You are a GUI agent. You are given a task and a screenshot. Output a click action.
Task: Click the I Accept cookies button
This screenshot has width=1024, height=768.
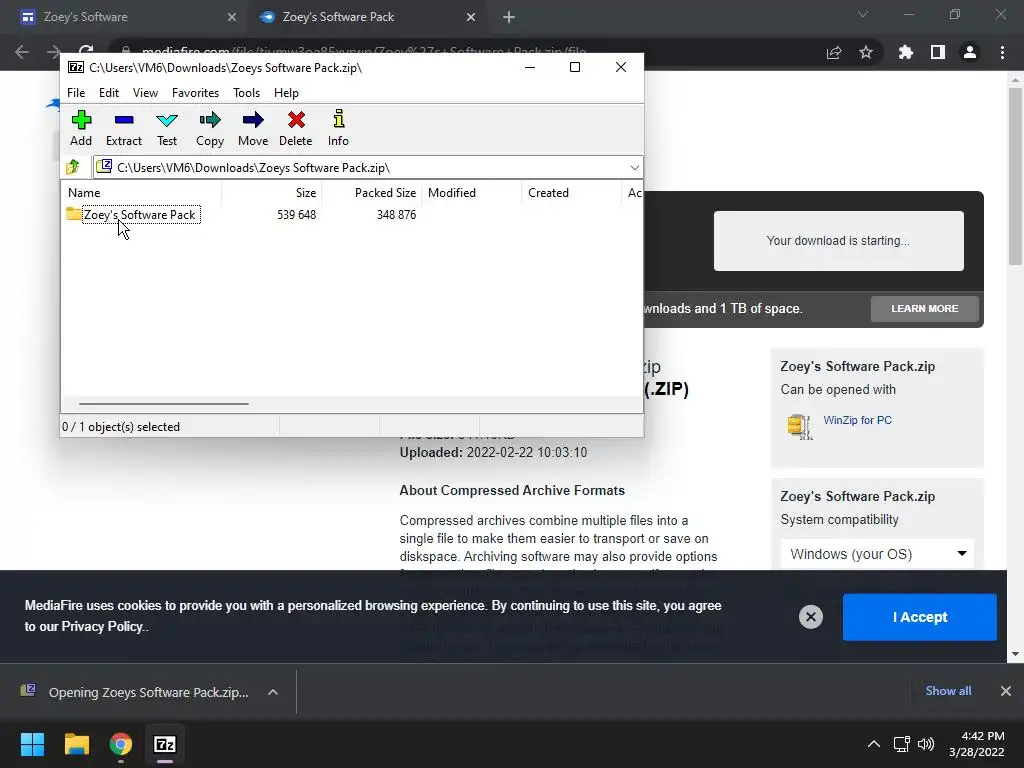pyautogui.click(x=920, y=617)
